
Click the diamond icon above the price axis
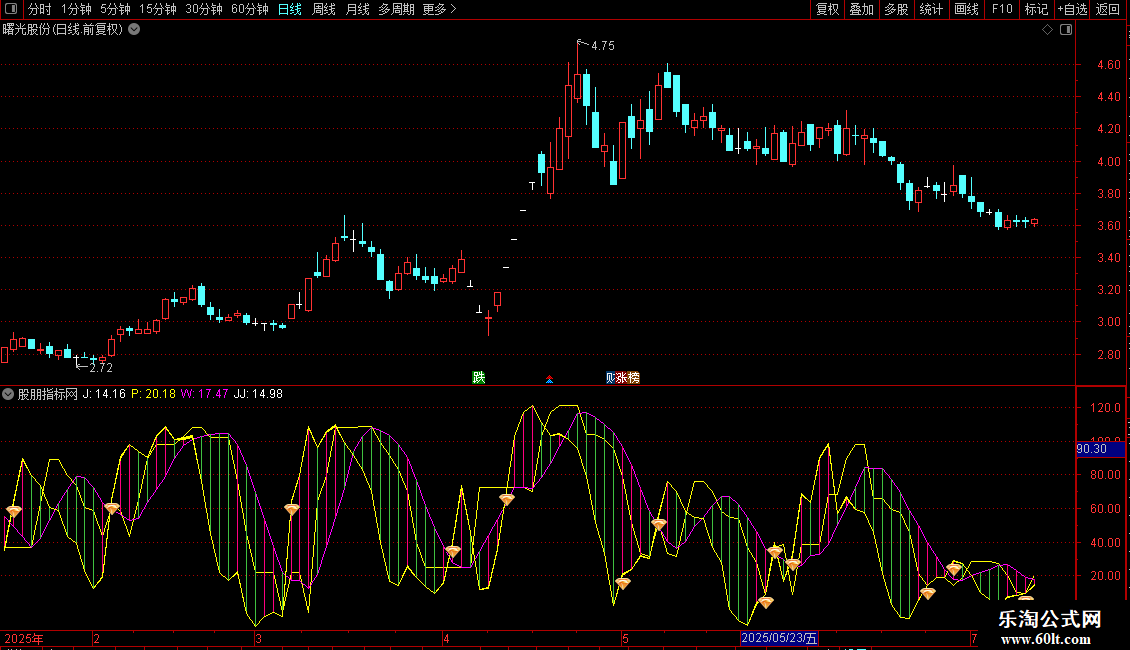tap(1048, 30)
